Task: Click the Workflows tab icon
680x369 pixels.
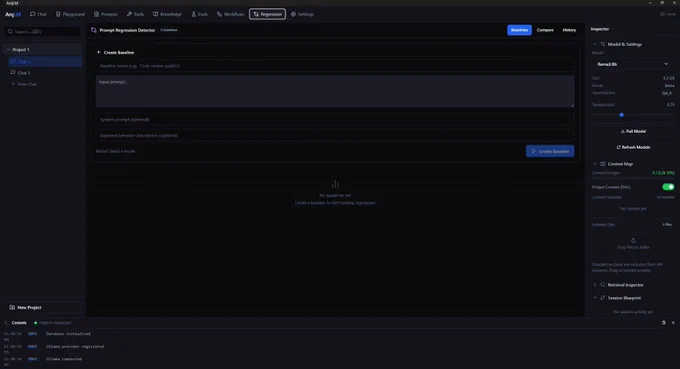Action: 219,14
